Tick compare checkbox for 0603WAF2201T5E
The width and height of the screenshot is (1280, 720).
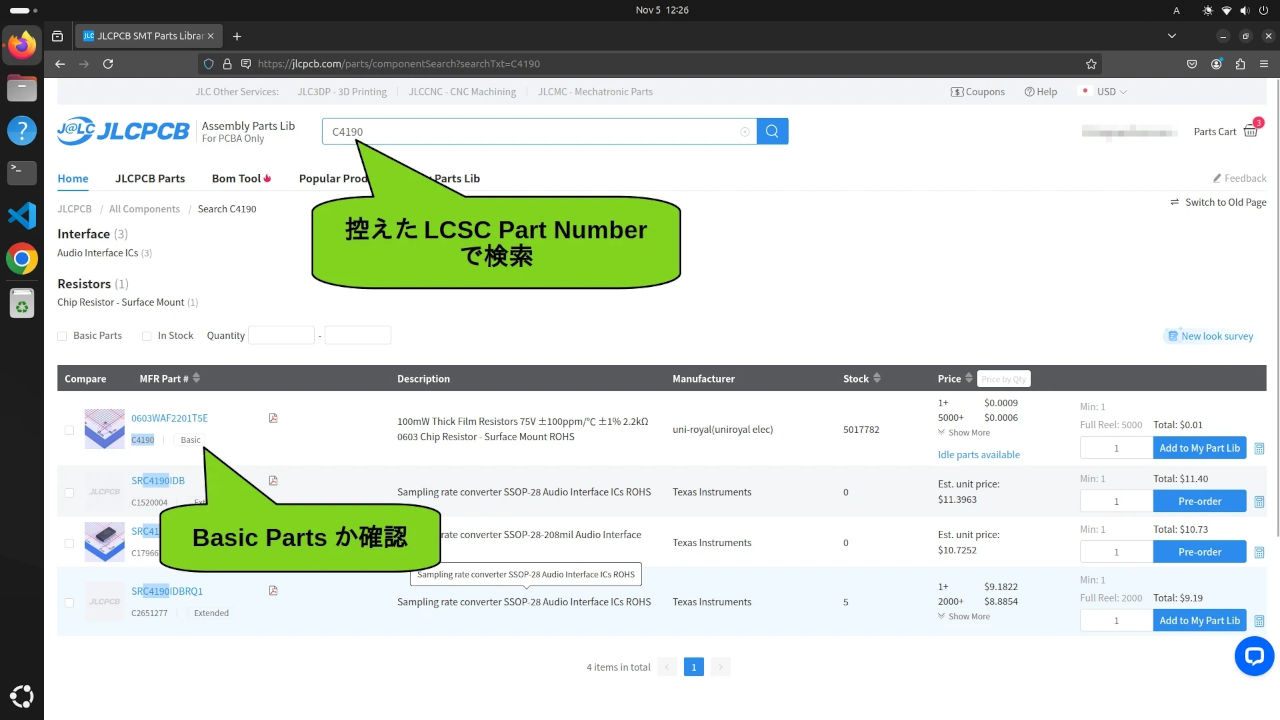tap(69, 430)
